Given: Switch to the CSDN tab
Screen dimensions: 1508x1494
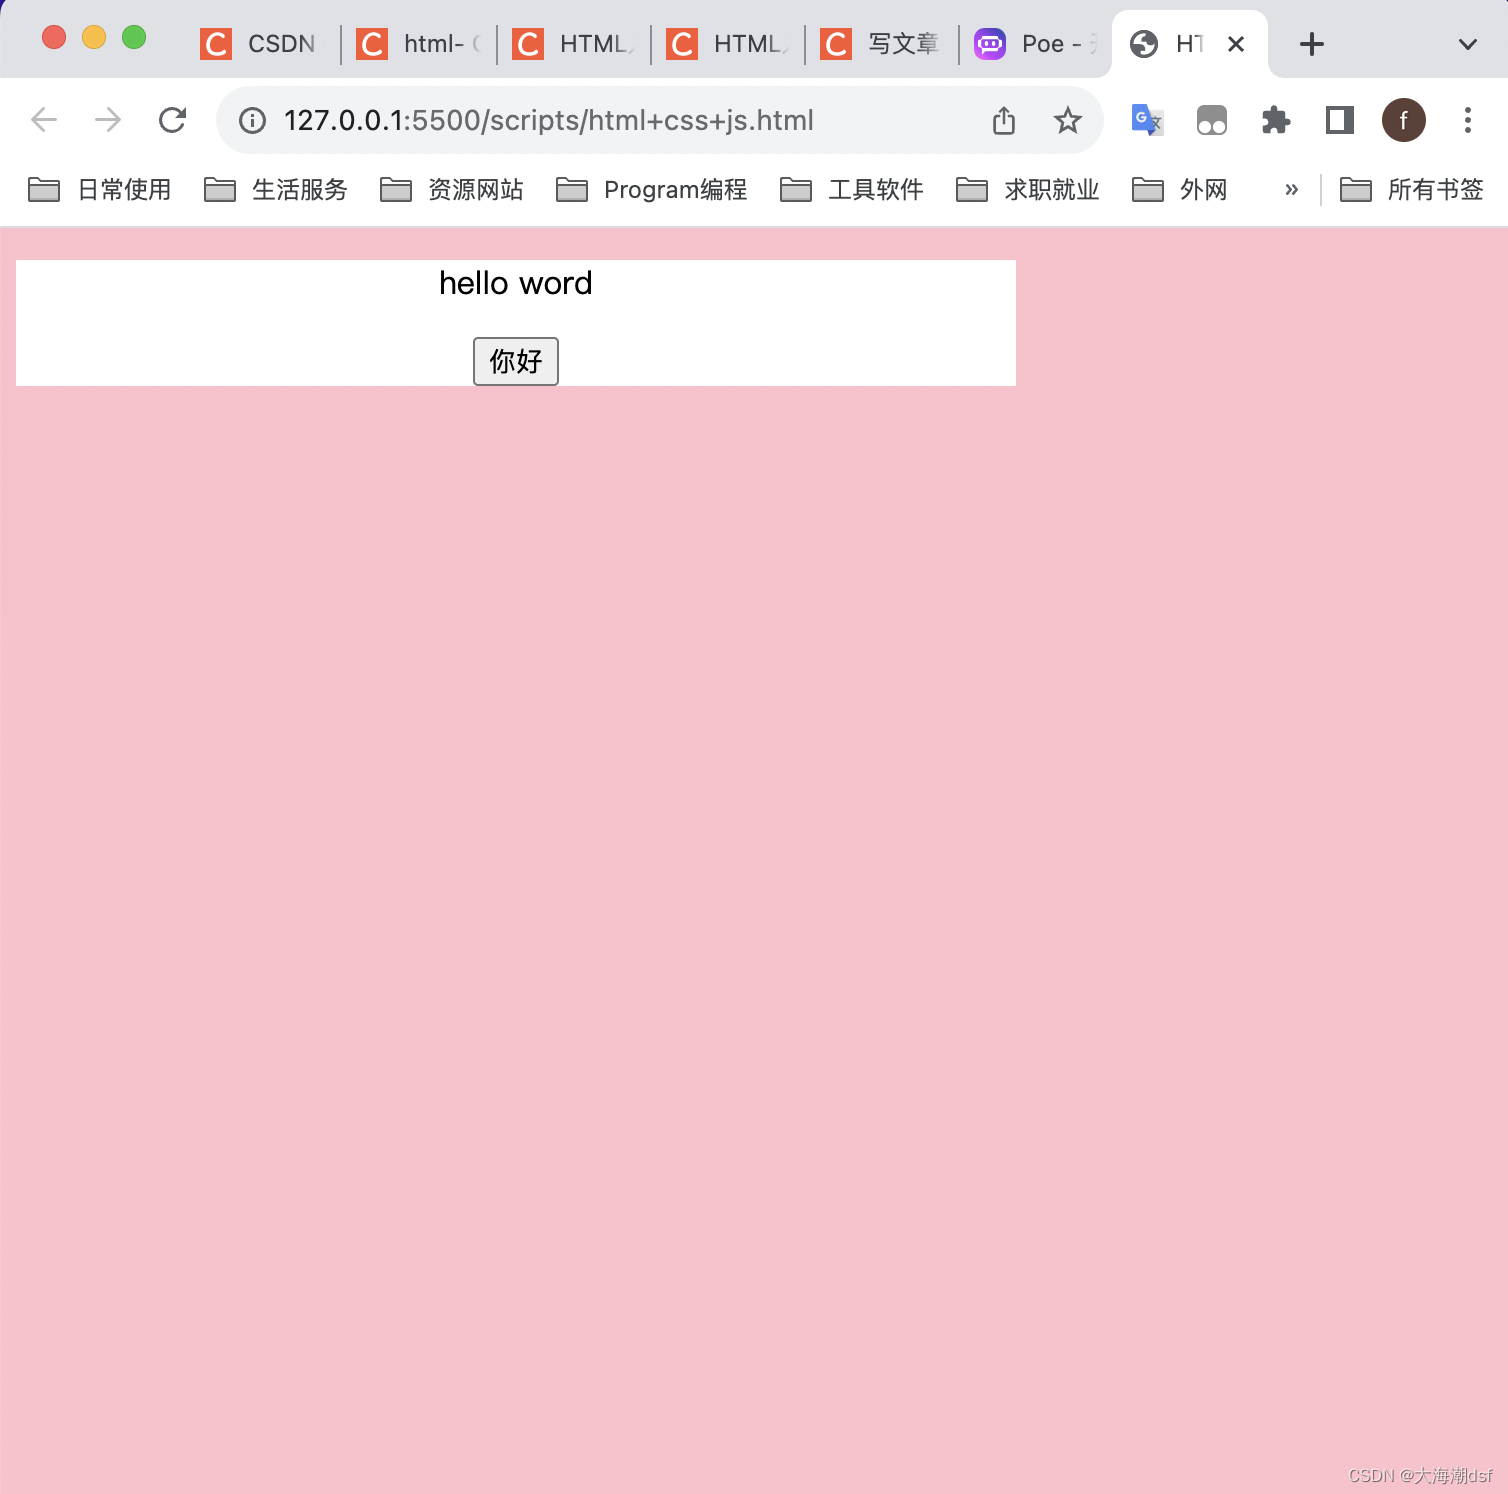Looking at the screenshot, I should click(x=260, y=43).
